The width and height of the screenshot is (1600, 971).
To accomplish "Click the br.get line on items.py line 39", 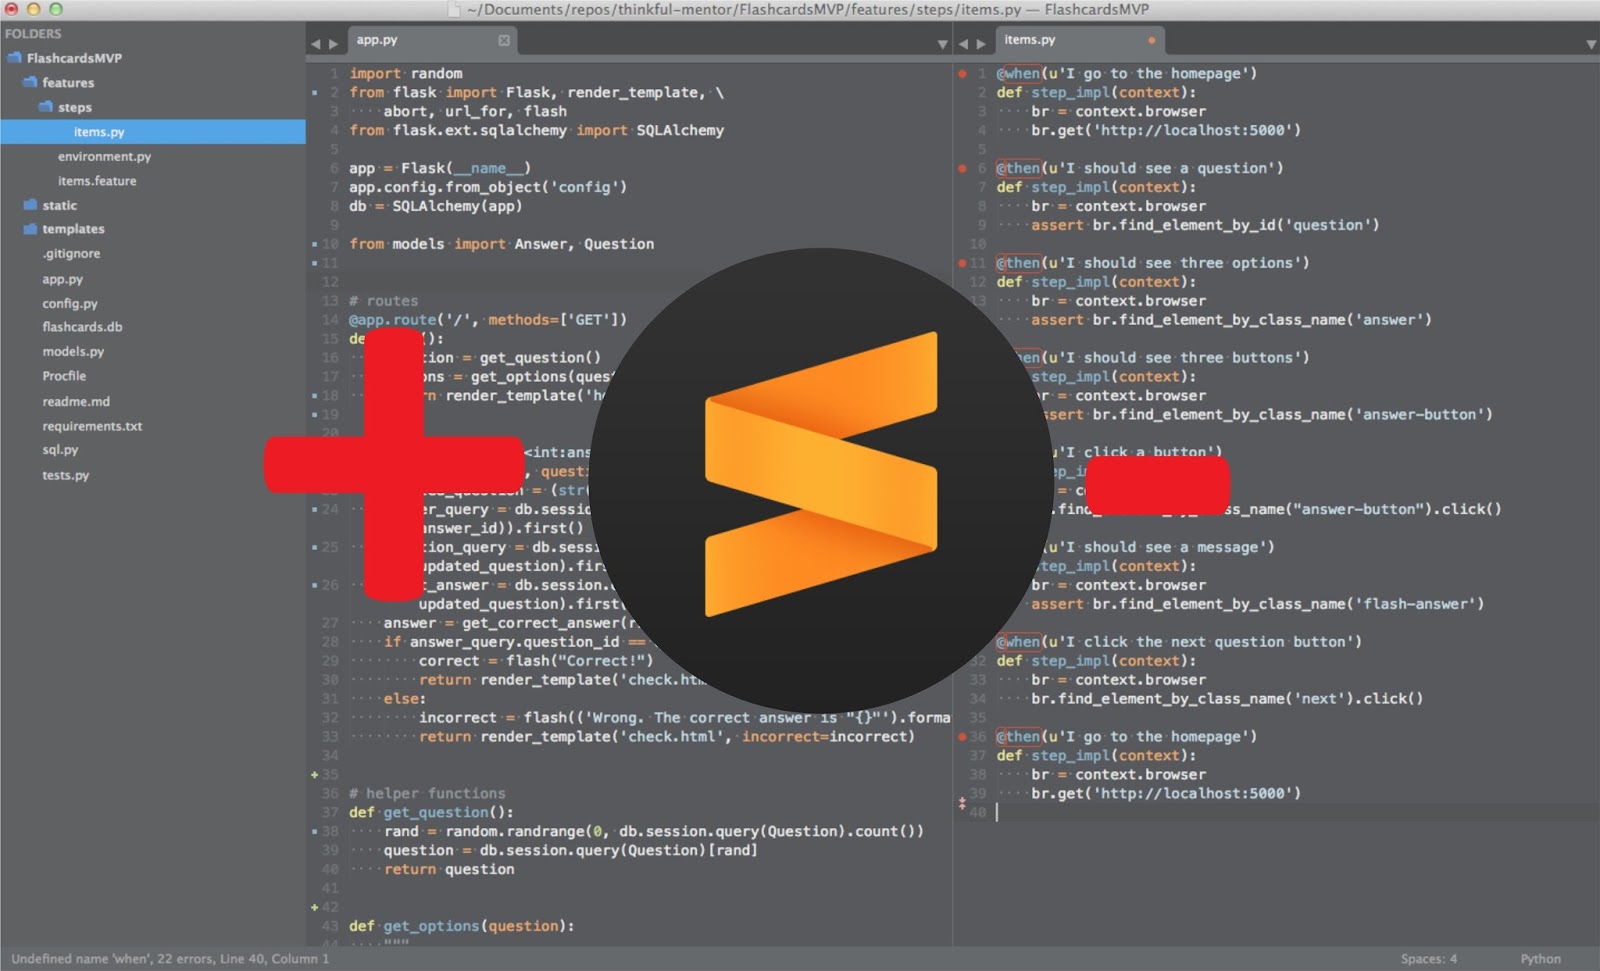I will coord(1166,794).
